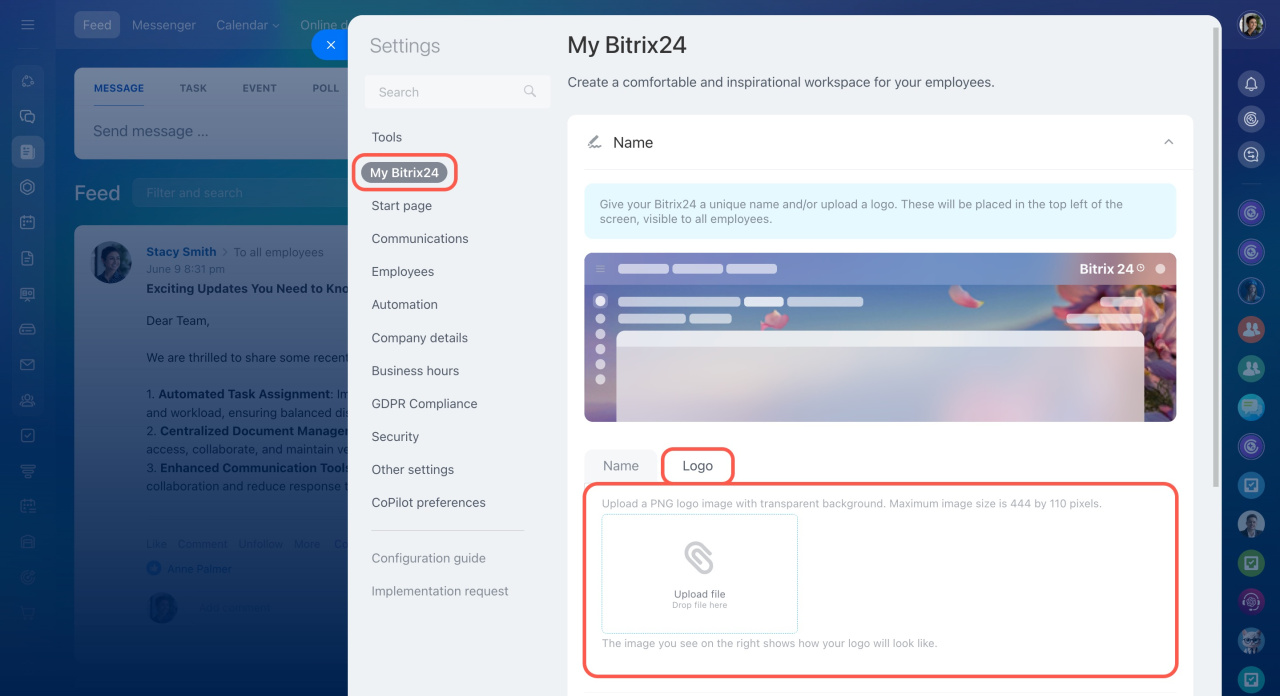Open CoPilot preferences
Image resolution: width=1280 pixels, height=696 pixels.
428,502
